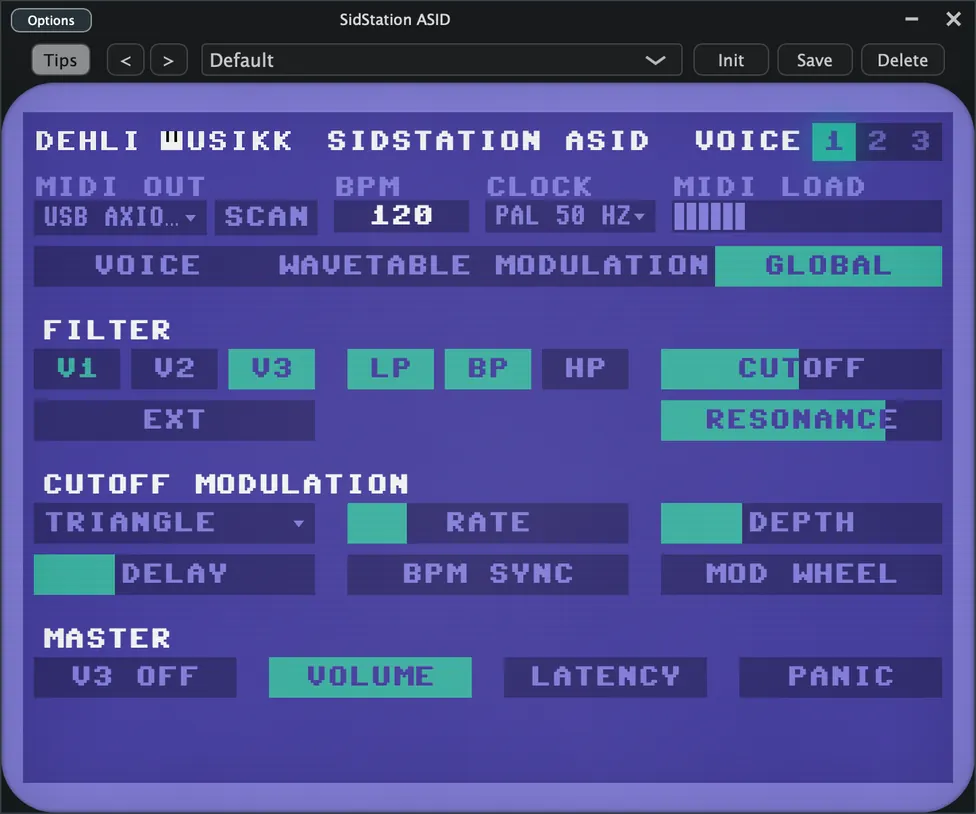Adjust the Cutoff slider
Screen dimensions: 976x814
coord(801,368)
